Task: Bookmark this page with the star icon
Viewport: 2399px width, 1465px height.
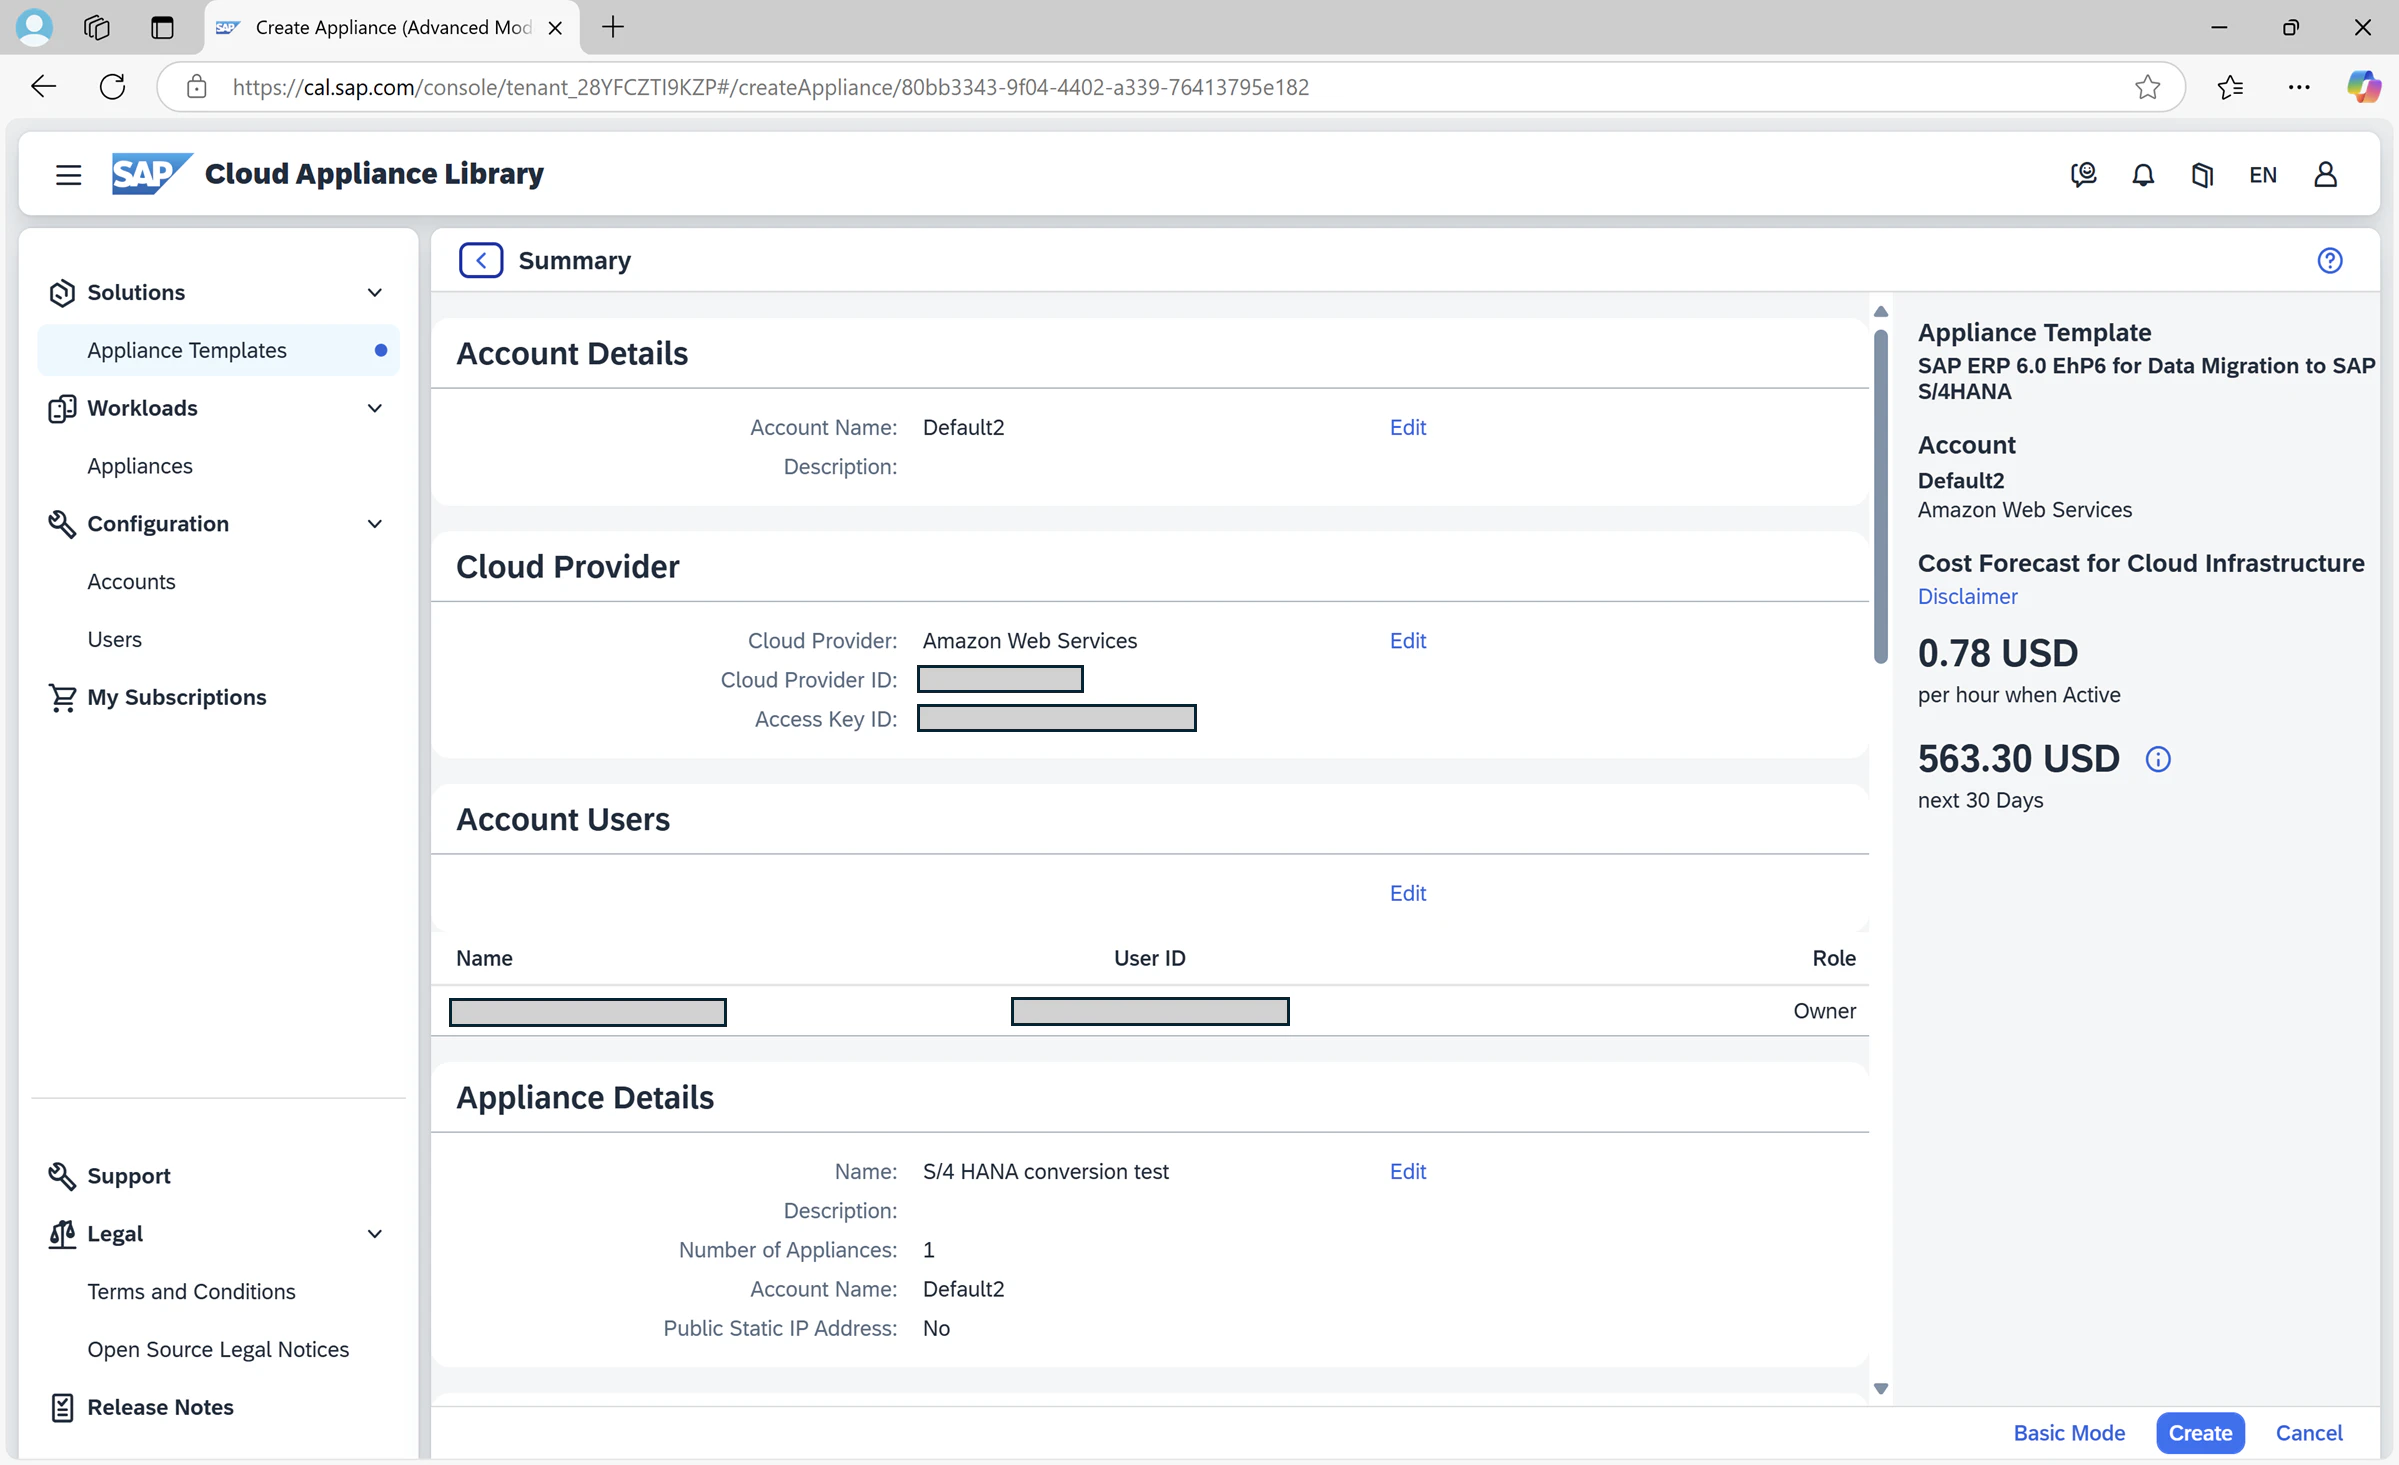Action: coord(2147,87)
